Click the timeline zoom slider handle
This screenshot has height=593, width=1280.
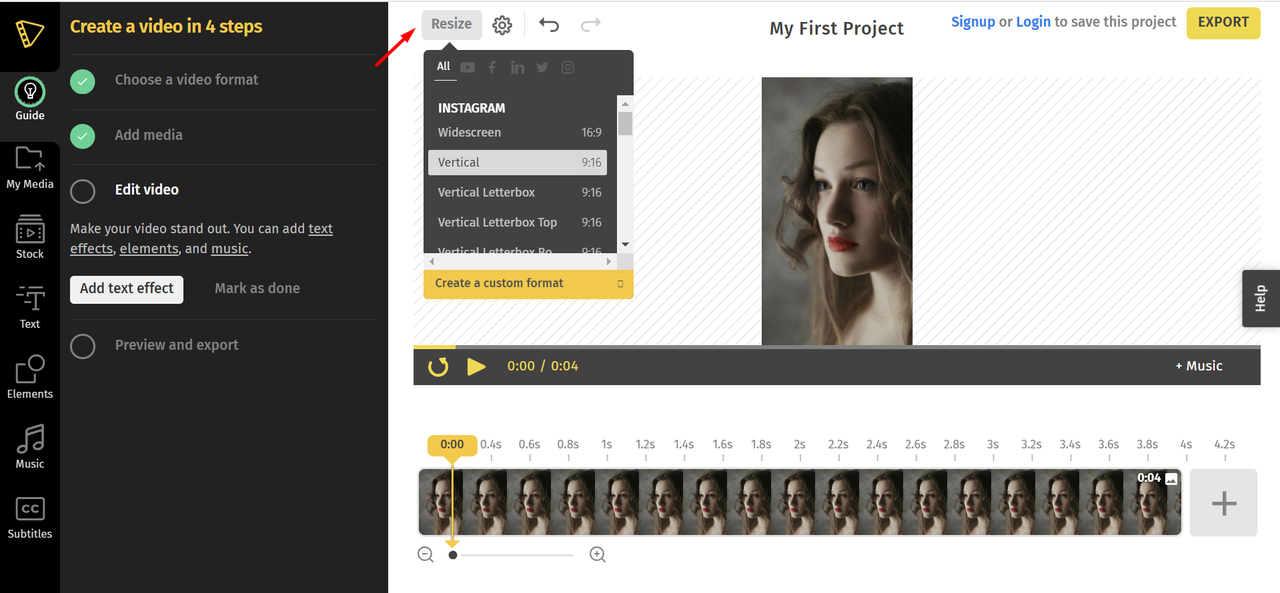tap(453, 555)
